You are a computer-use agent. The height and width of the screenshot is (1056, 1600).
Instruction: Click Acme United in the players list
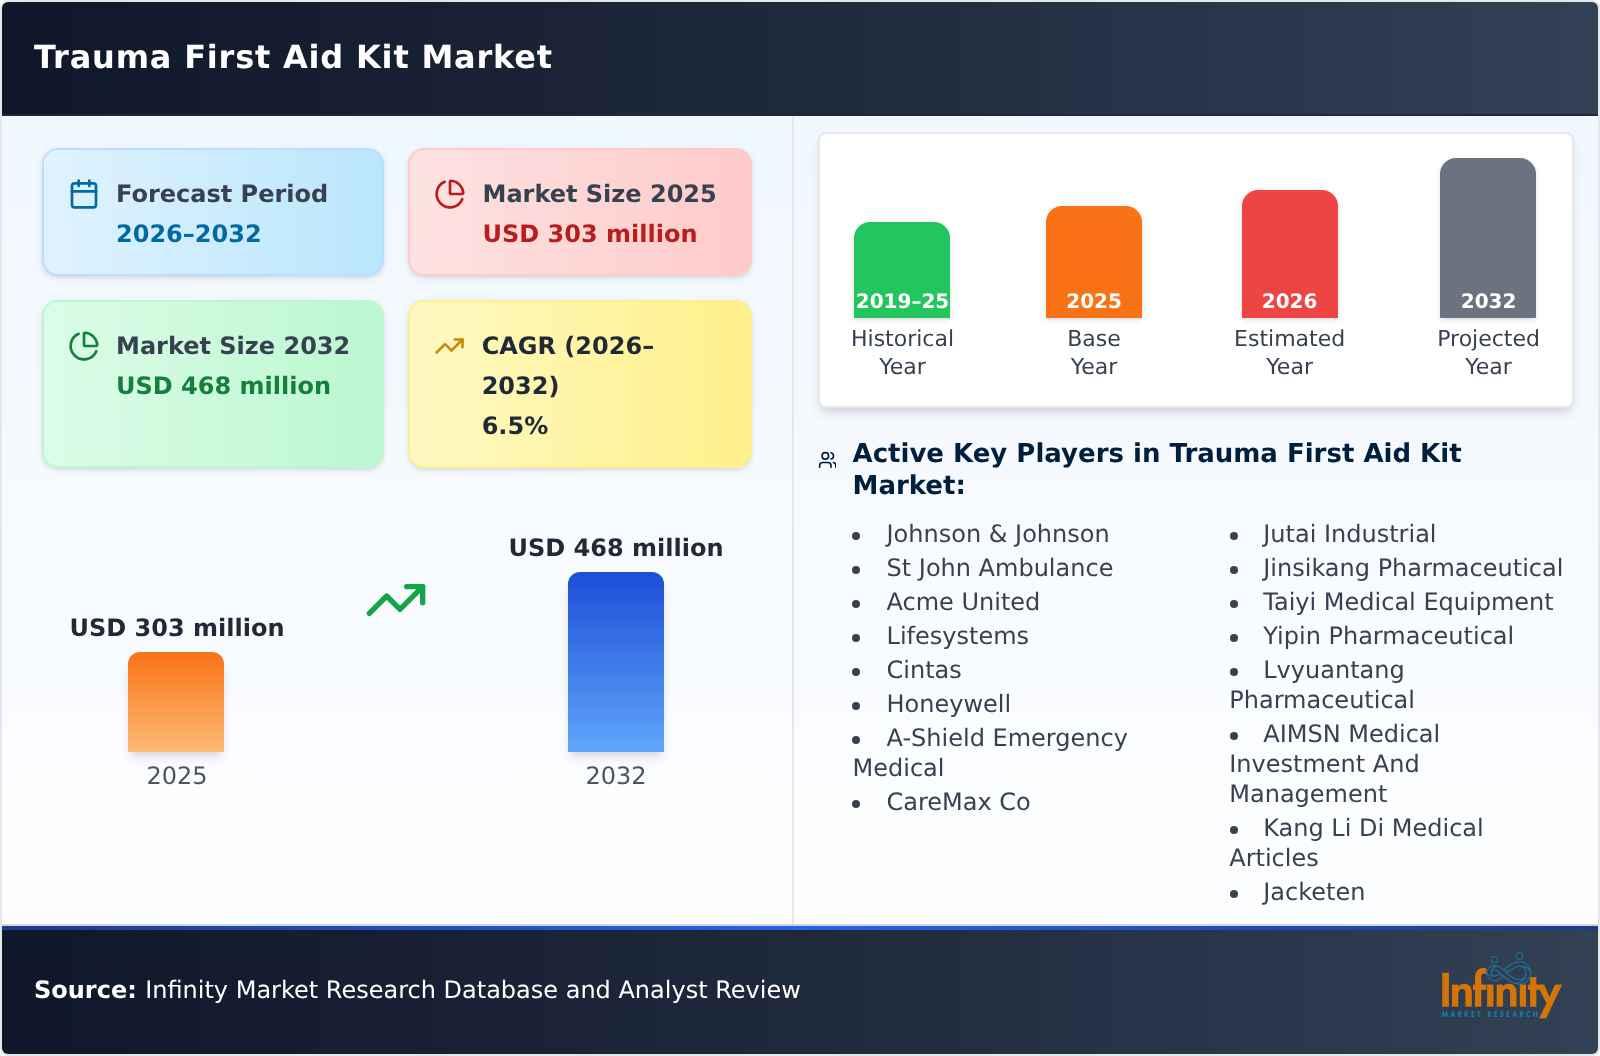963,602
